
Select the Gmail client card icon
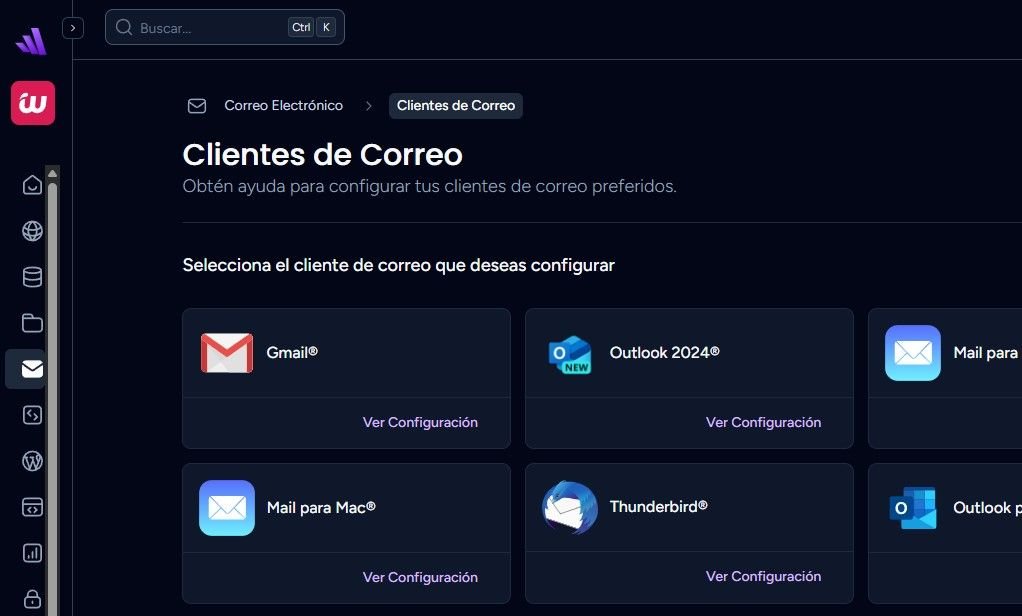226,352
